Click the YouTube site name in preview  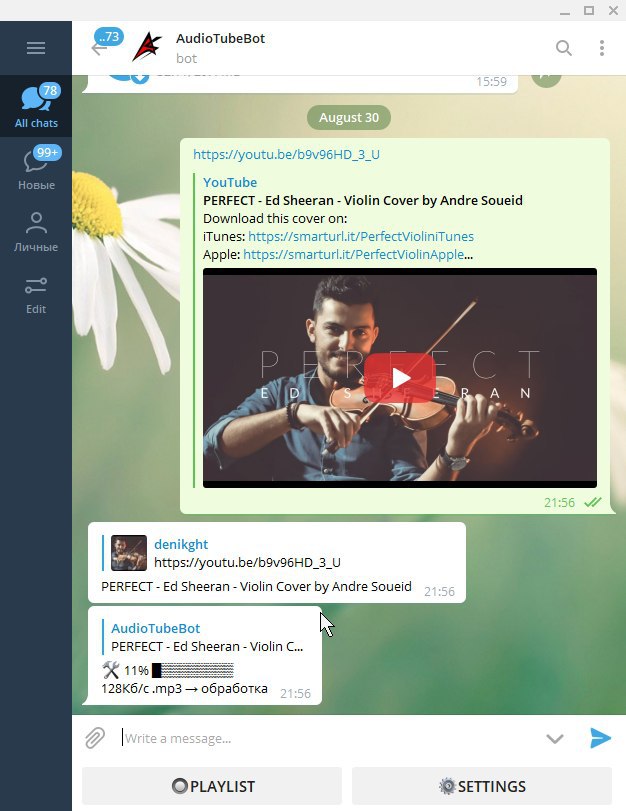click(x=230, y=182)
